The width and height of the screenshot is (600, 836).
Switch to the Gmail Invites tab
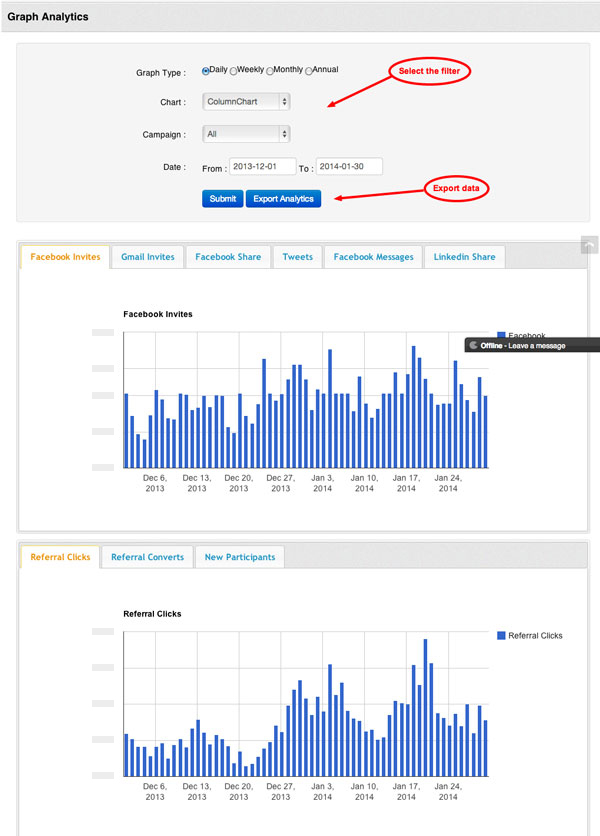148,257
